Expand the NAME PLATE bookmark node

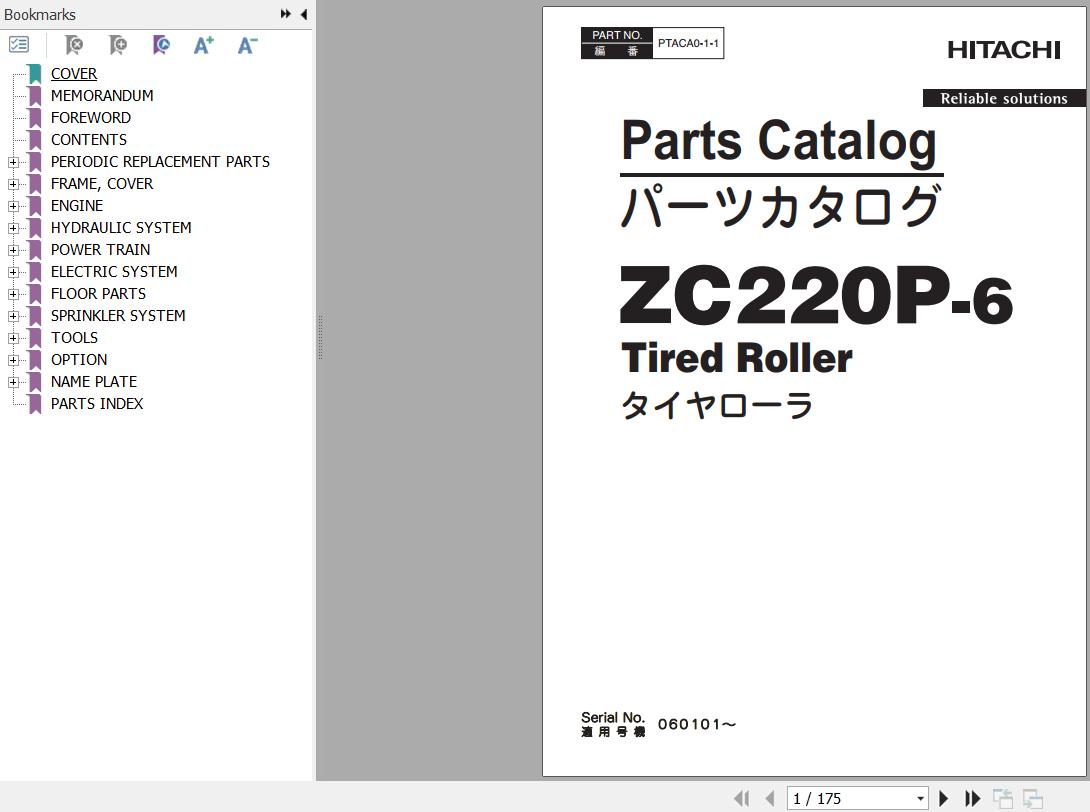[13, 382]
